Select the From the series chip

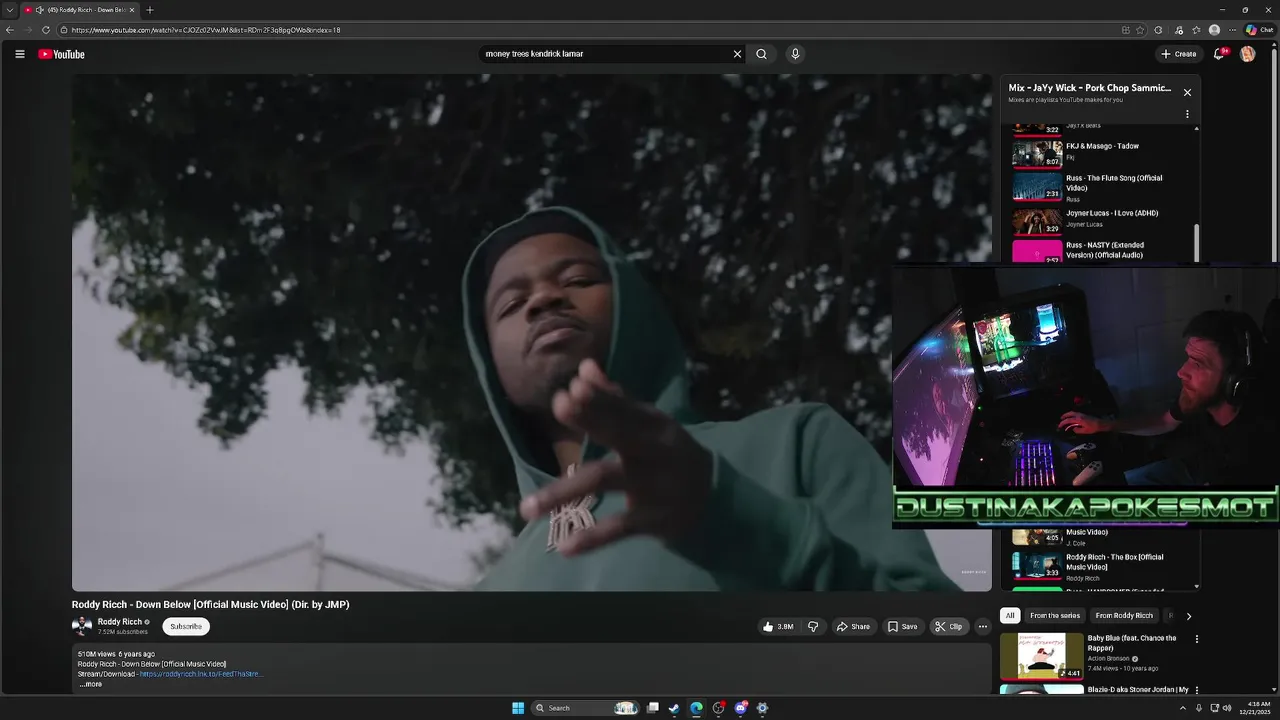coord(1055,616)
